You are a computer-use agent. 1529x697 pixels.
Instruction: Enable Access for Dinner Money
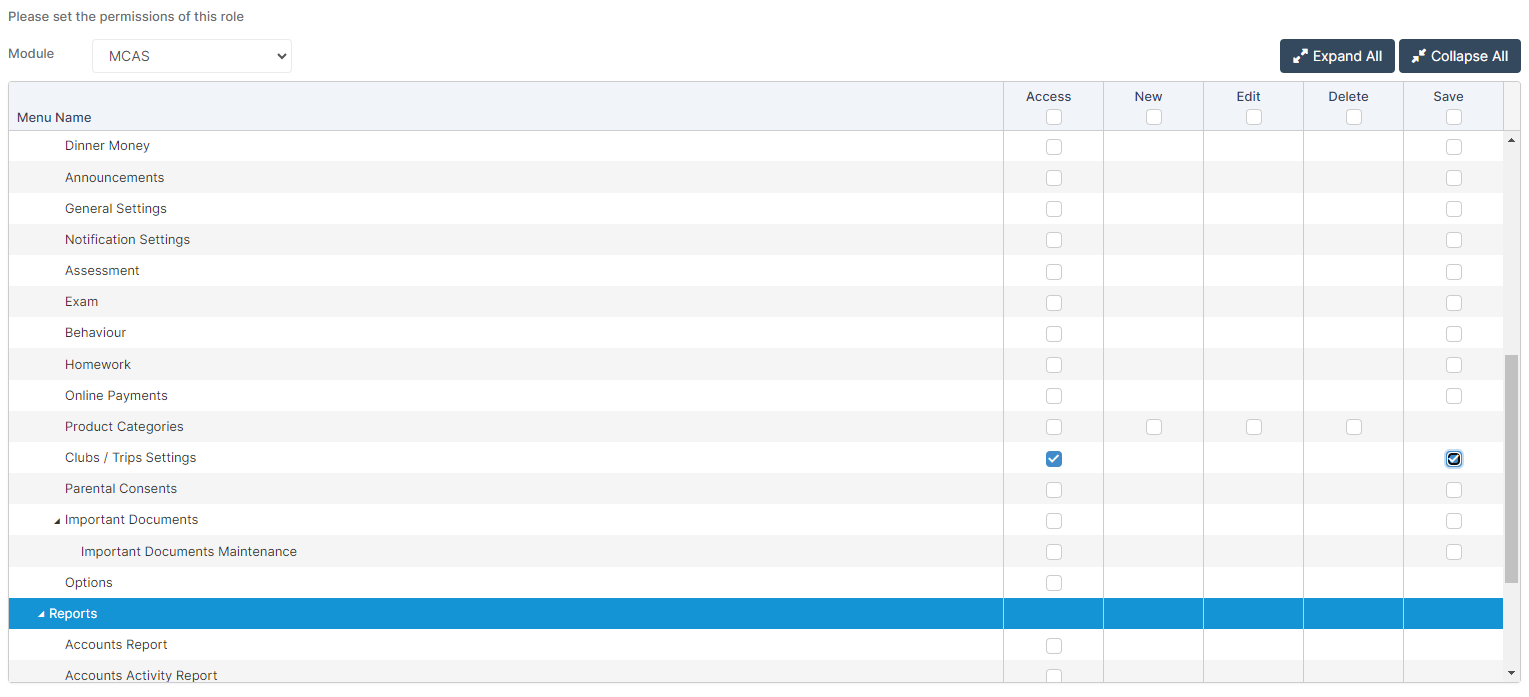[1054, 147]
